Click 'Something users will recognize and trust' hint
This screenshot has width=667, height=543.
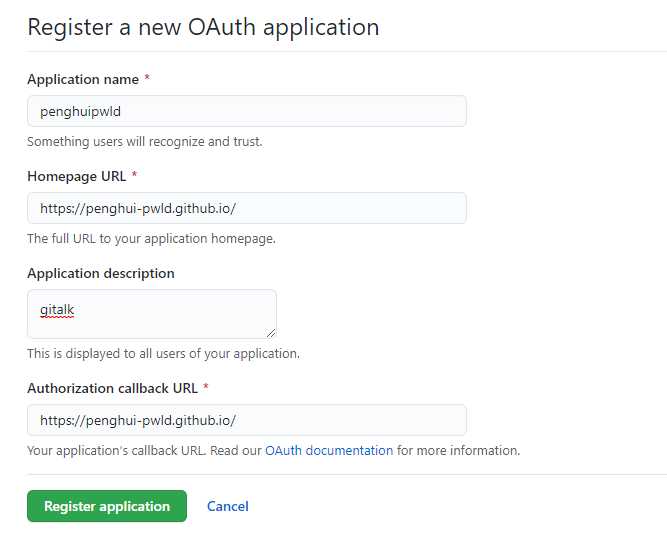(144, 141)
